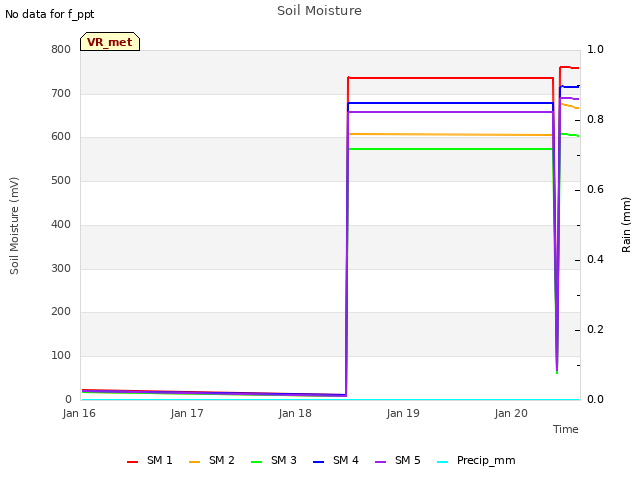This screenshot has height=480, width=640.
Task: Click the Jan 19 x-axis label
Action: click(403, 413)
